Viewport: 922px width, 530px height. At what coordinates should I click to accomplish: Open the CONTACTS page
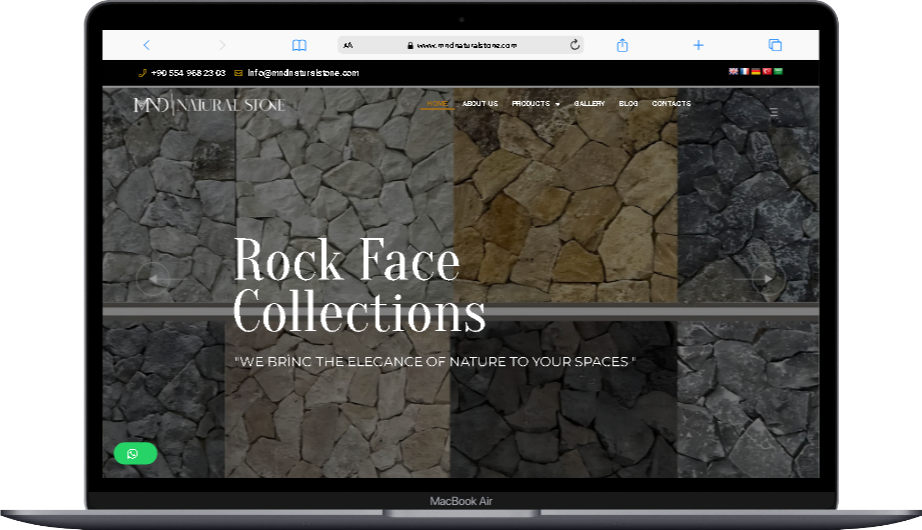pos(671,104)
